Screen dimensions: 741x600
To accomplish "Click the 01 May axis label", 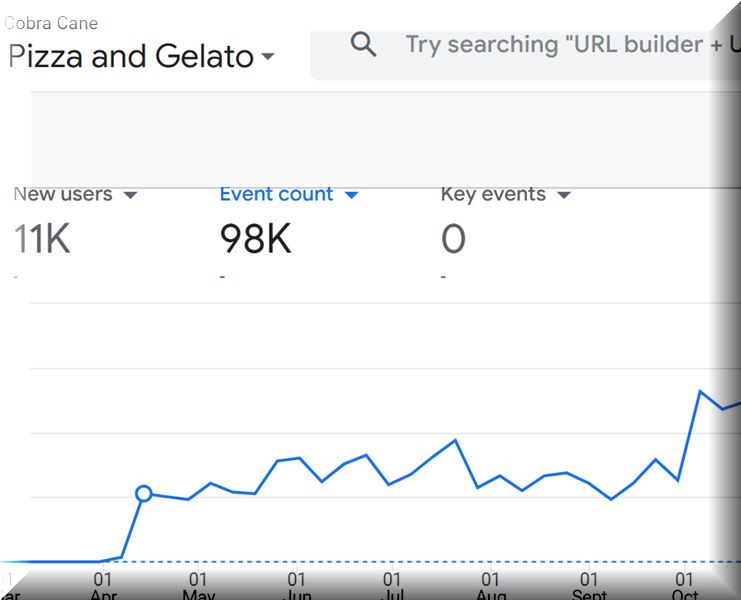I will pos(198,585).
